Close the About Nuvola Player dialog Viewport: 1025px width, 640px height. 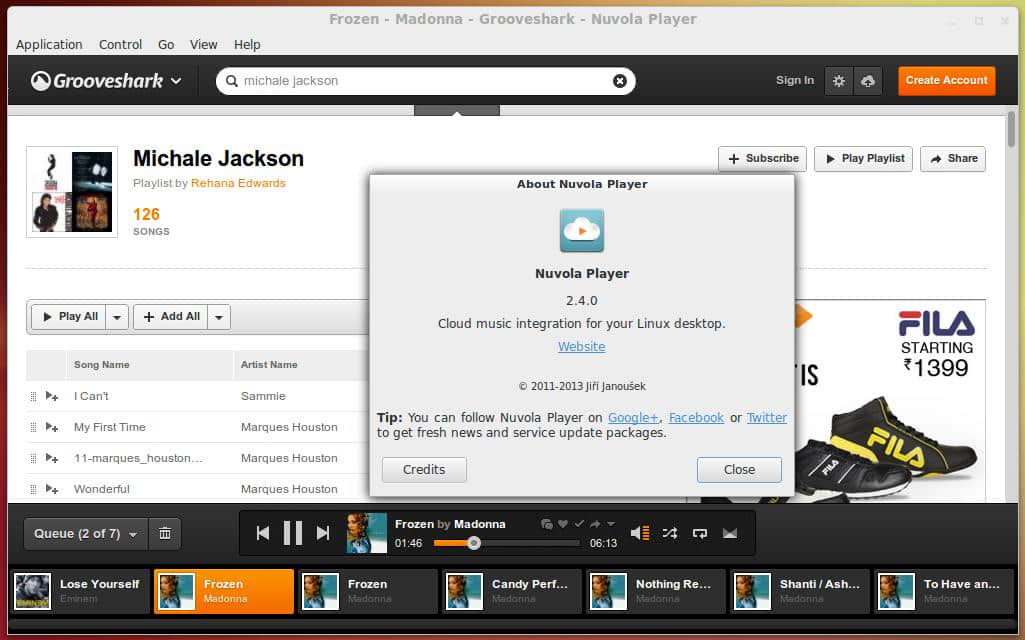pos(739,469)
